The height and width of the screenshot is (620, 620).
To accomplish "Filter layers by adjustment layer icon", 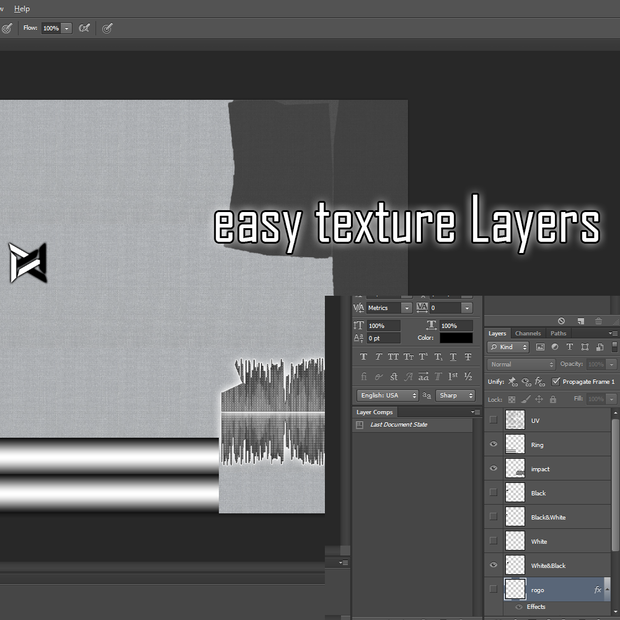I will click(x=555, y=347).
